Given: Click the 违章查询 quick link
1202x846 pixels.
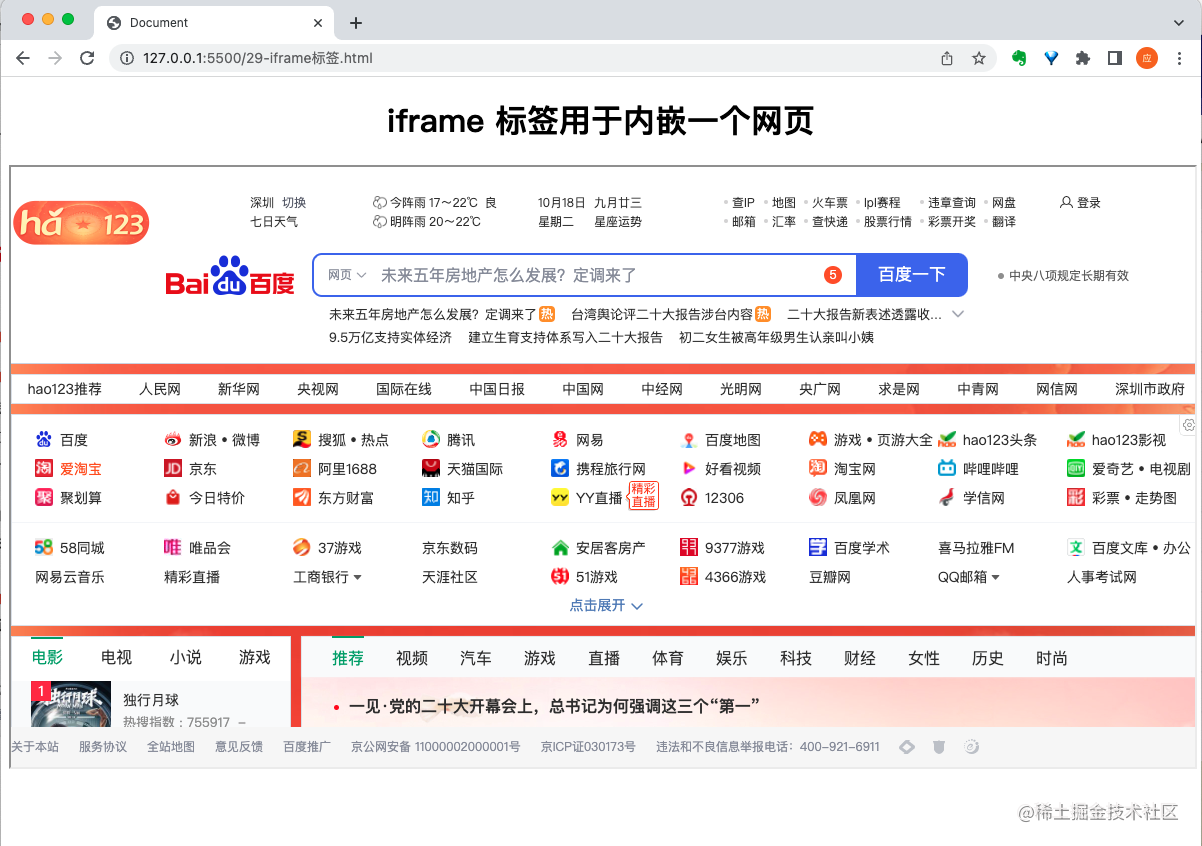Looking at the screenshot, I should [x=951, y=202].
